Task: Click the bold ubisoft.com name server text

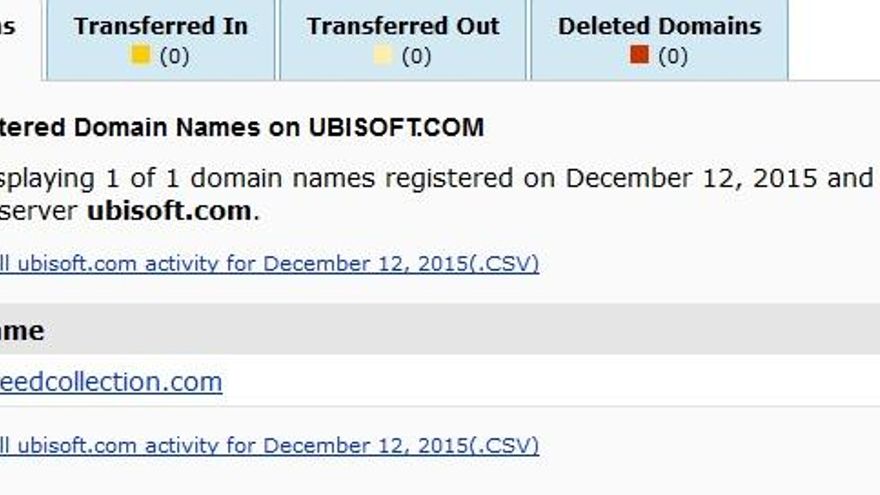Action: [x=168, y=212]
